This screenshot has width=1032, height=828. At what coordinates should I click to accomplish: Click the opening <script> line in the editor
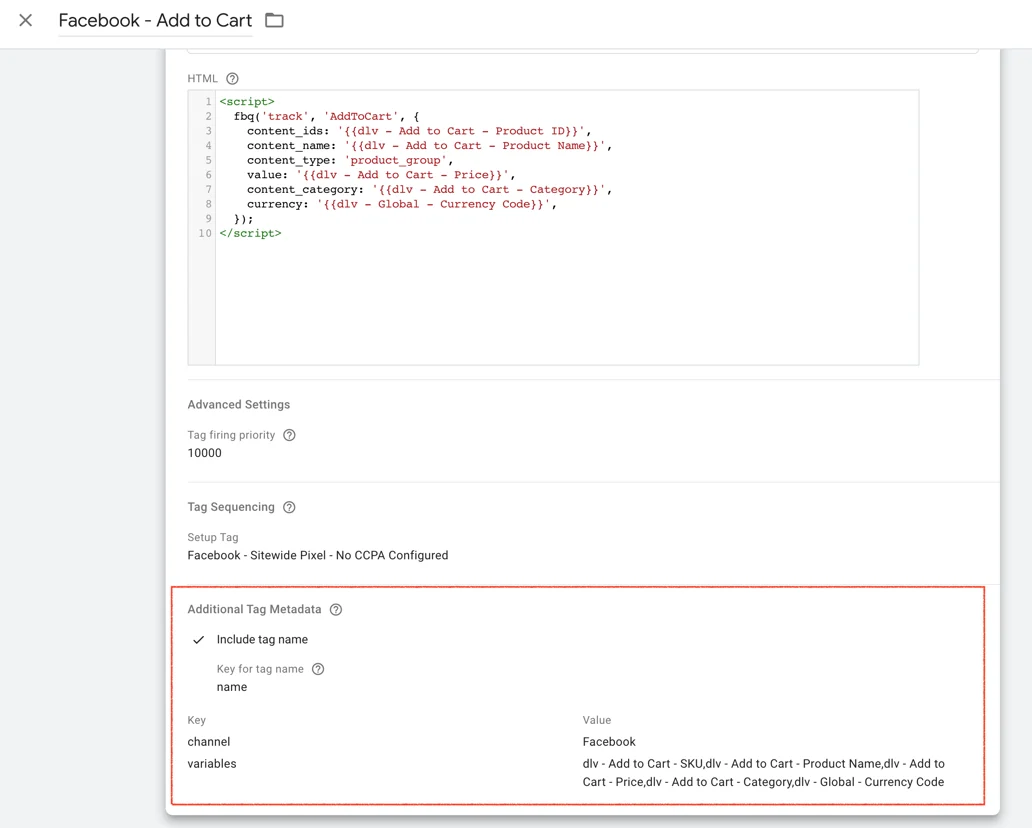pos(247,101)
